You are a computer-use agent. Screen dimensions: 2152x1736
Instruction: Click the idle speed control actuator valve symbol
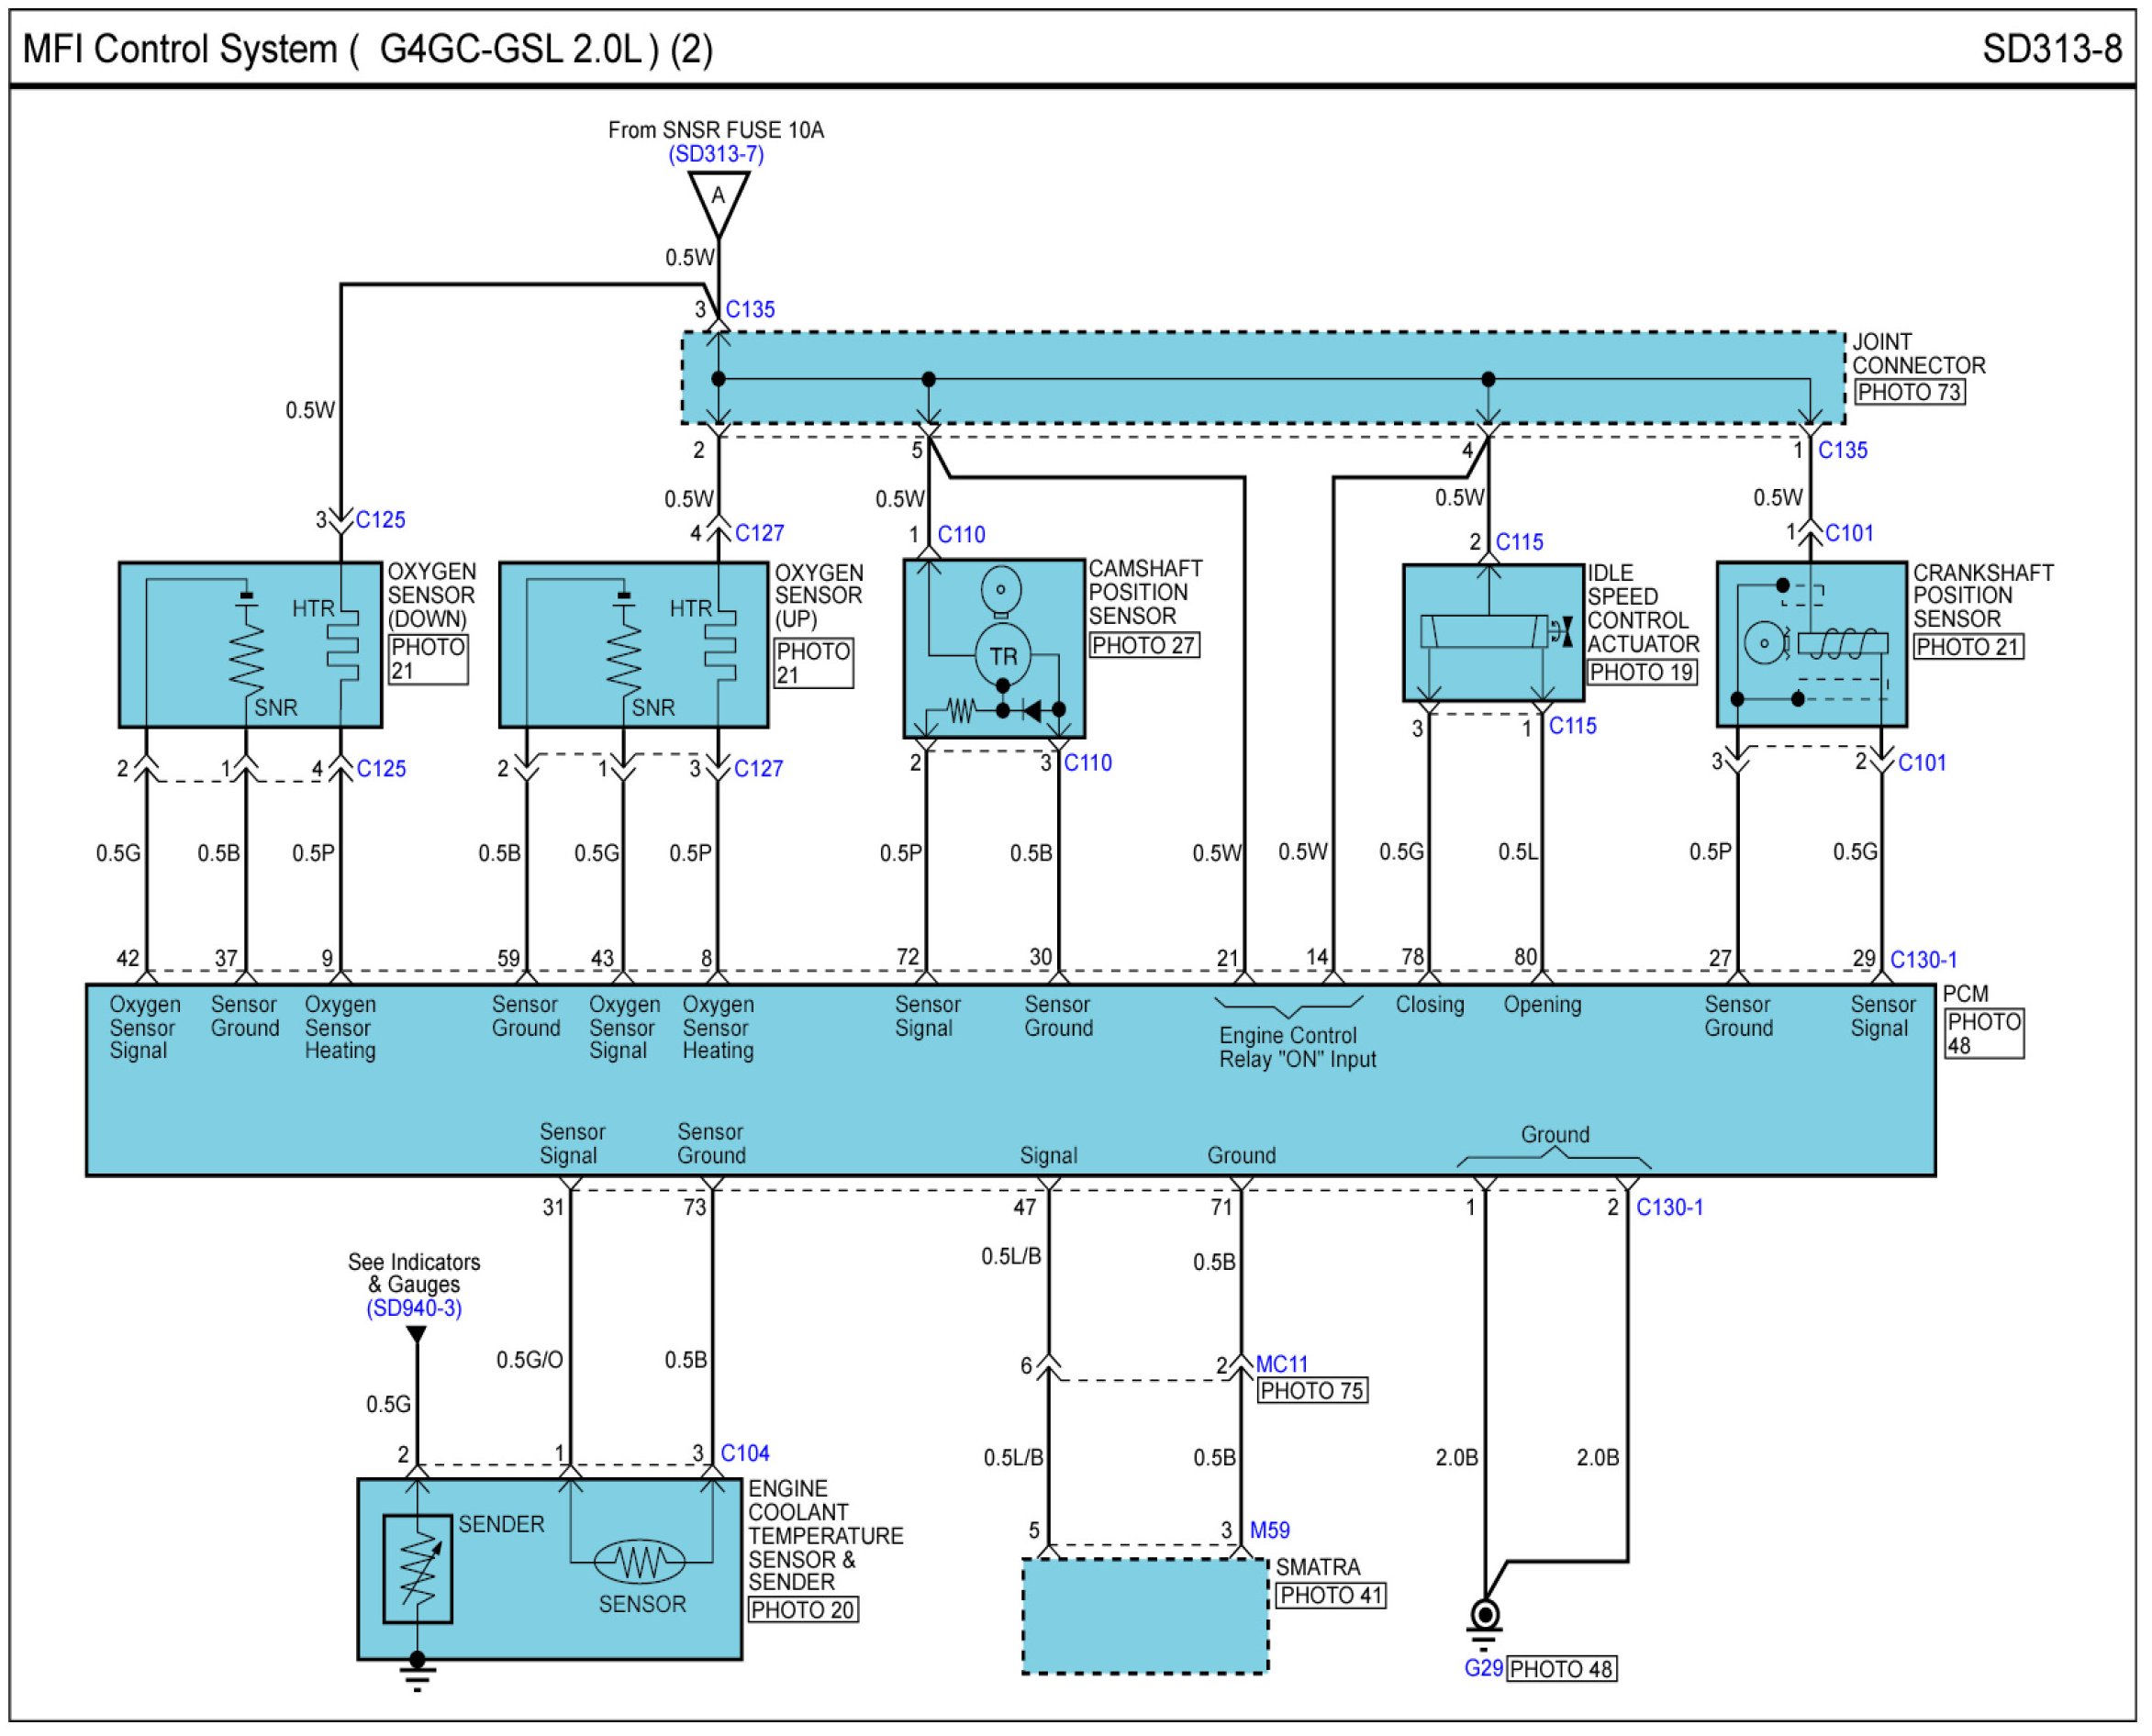click(1489, 632)
